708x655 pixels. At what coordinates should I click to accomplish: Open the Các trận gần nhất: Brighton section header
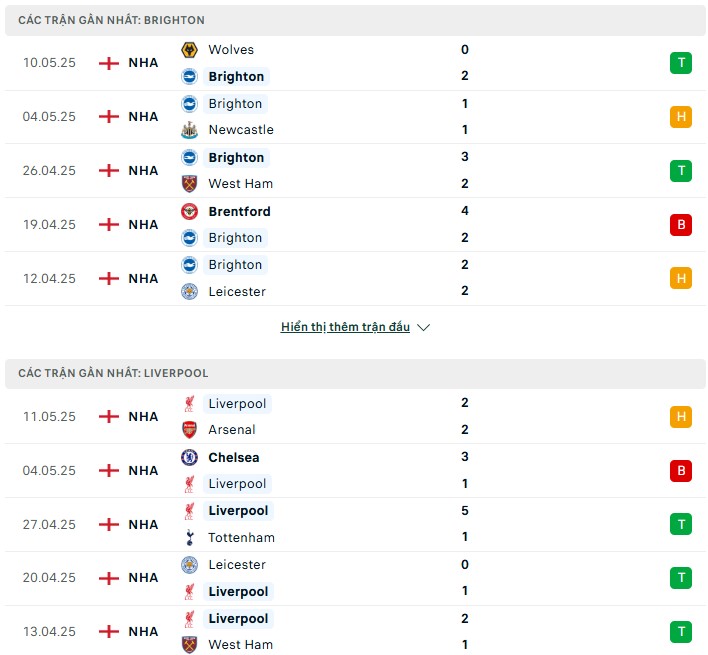click(355, 20)
